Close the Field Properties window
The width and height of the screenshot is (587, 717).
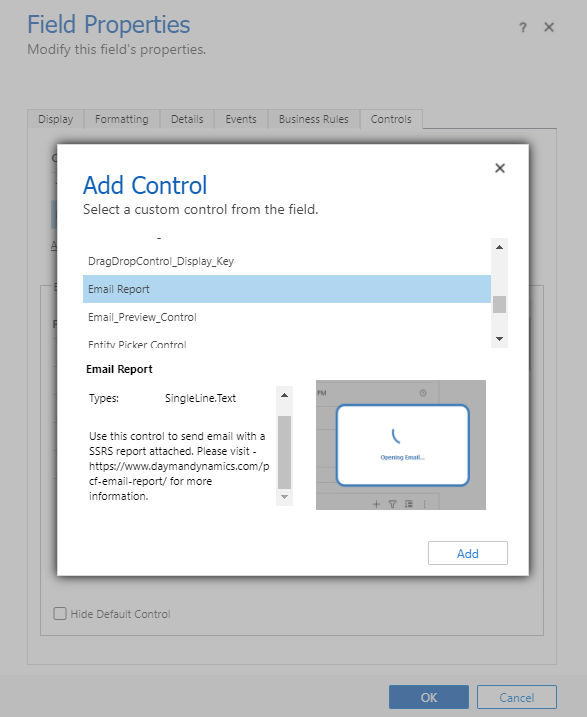pyautogui.click(x=549, y=27)
